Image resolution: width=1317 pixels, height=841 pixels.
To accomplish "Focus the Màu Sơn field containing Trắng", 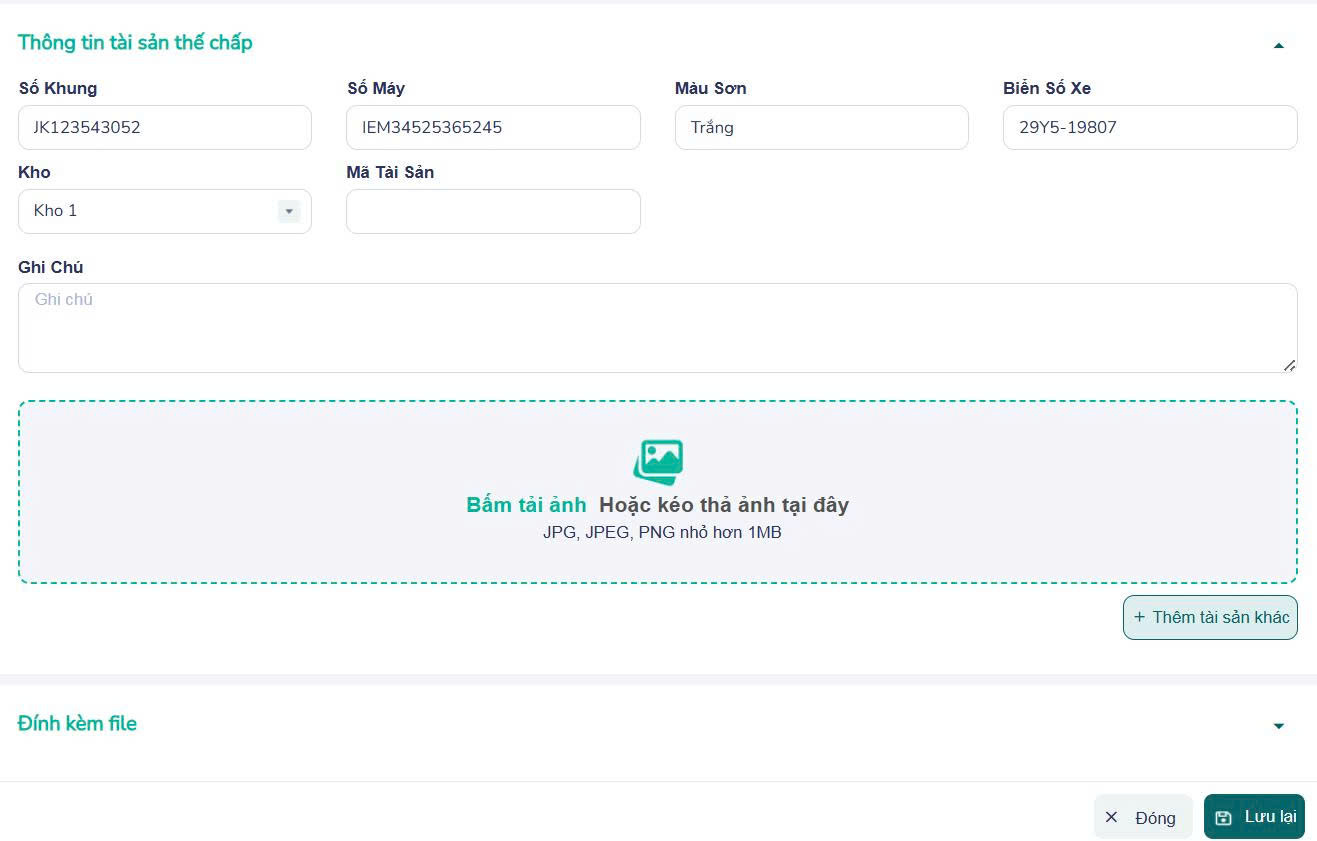I will point(821,127).
